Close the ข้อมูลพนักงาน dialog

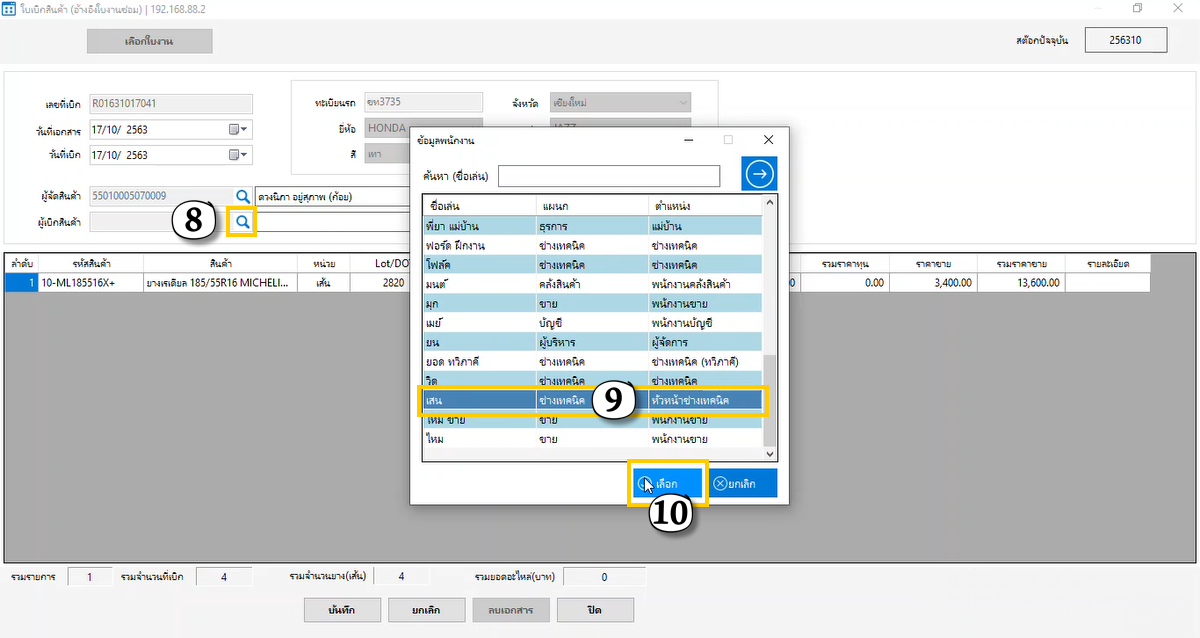(768, 140)
